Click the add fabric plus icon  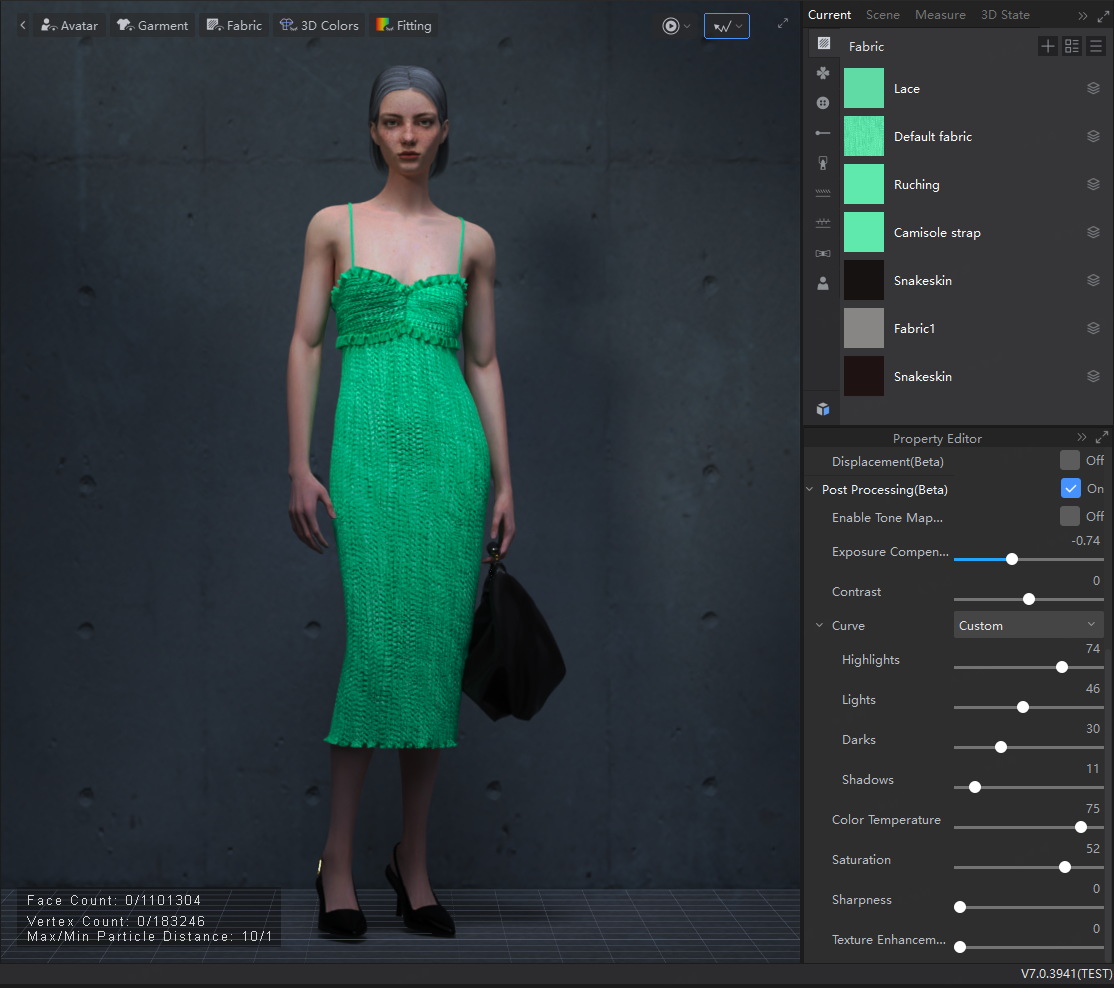coord(1047,46)
